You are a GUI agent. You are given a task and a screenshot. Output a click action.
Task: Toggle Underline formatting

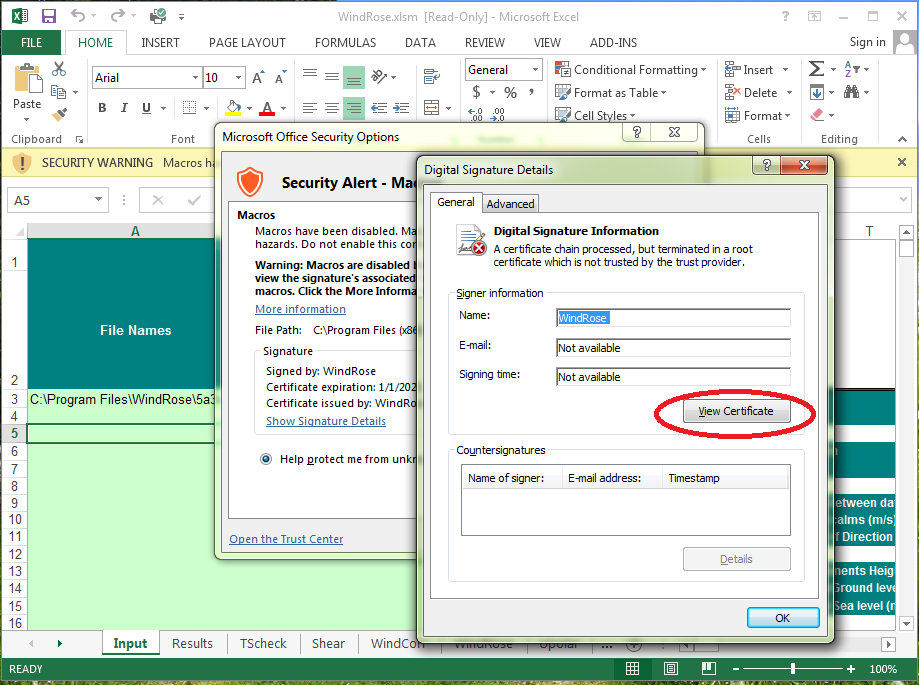coord(146,108)
